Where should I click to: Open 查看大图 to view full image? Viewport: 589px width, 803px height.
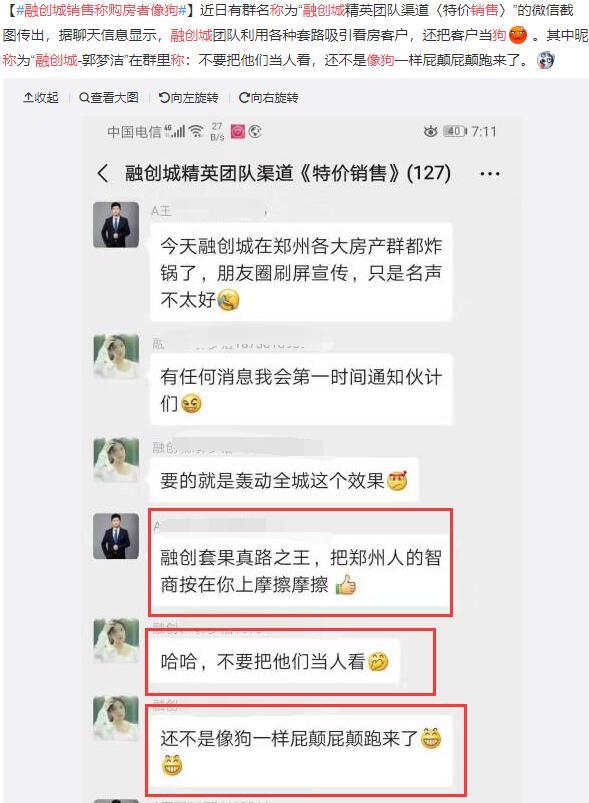coord(109,97)
